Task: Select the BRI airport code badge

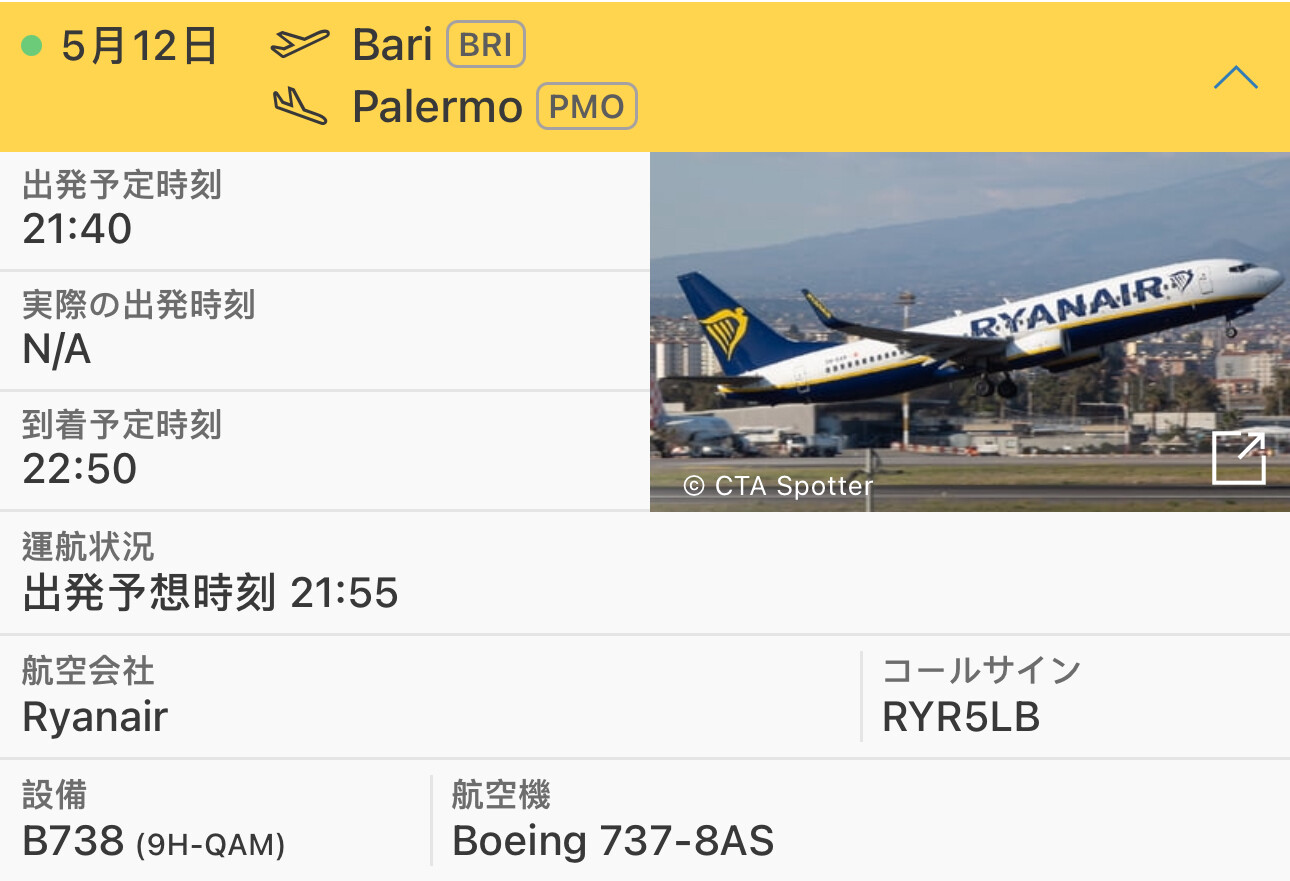Action: click(x=486, y=45)
